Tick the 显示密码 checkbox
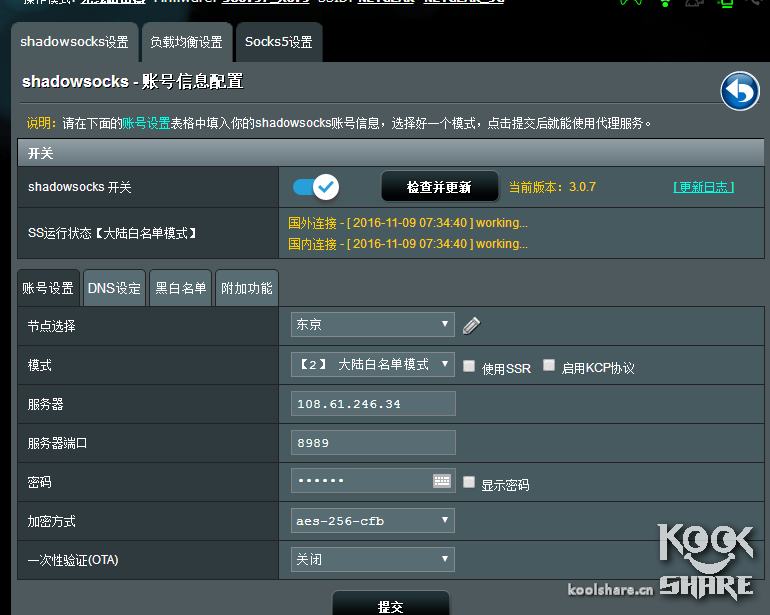The image size is (770, 615). 469,482
